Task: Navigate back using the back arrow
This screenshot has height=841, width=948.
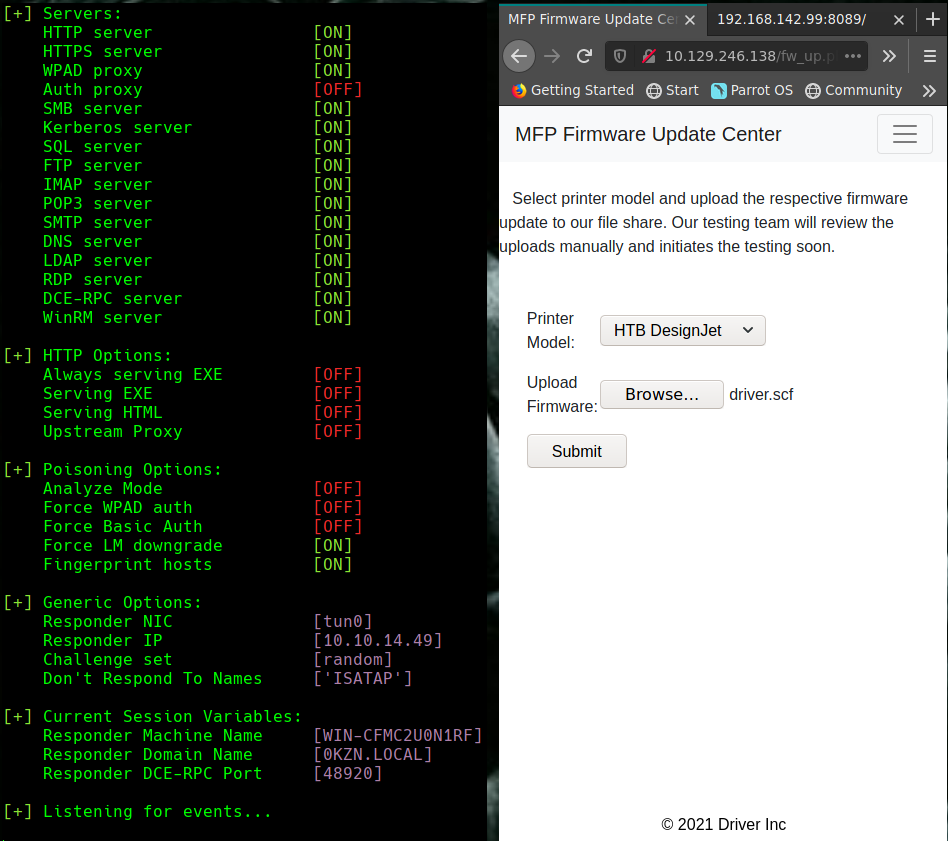Action: click(x=519, y=56)
